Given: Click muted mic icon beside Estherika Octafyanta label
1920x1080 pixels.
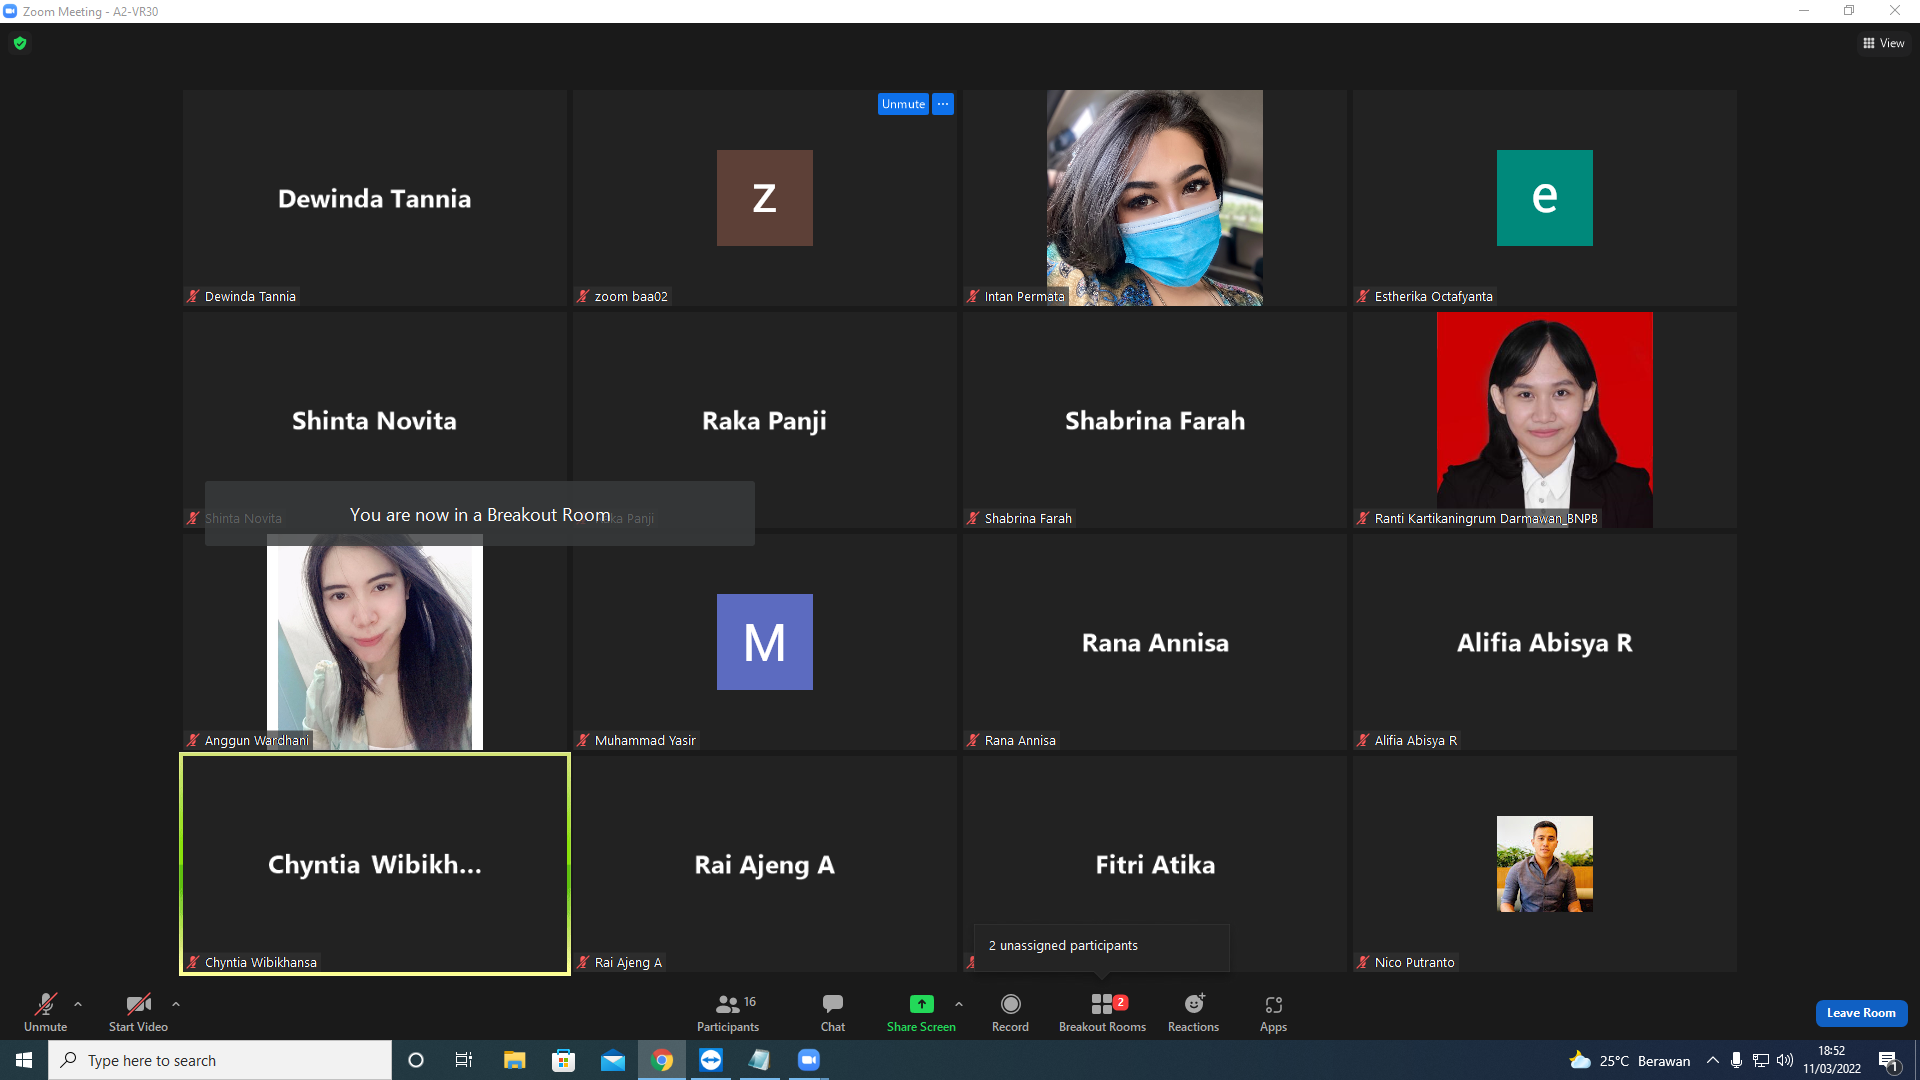Looking at the screenshot, I should click(x=1363, y=296).
